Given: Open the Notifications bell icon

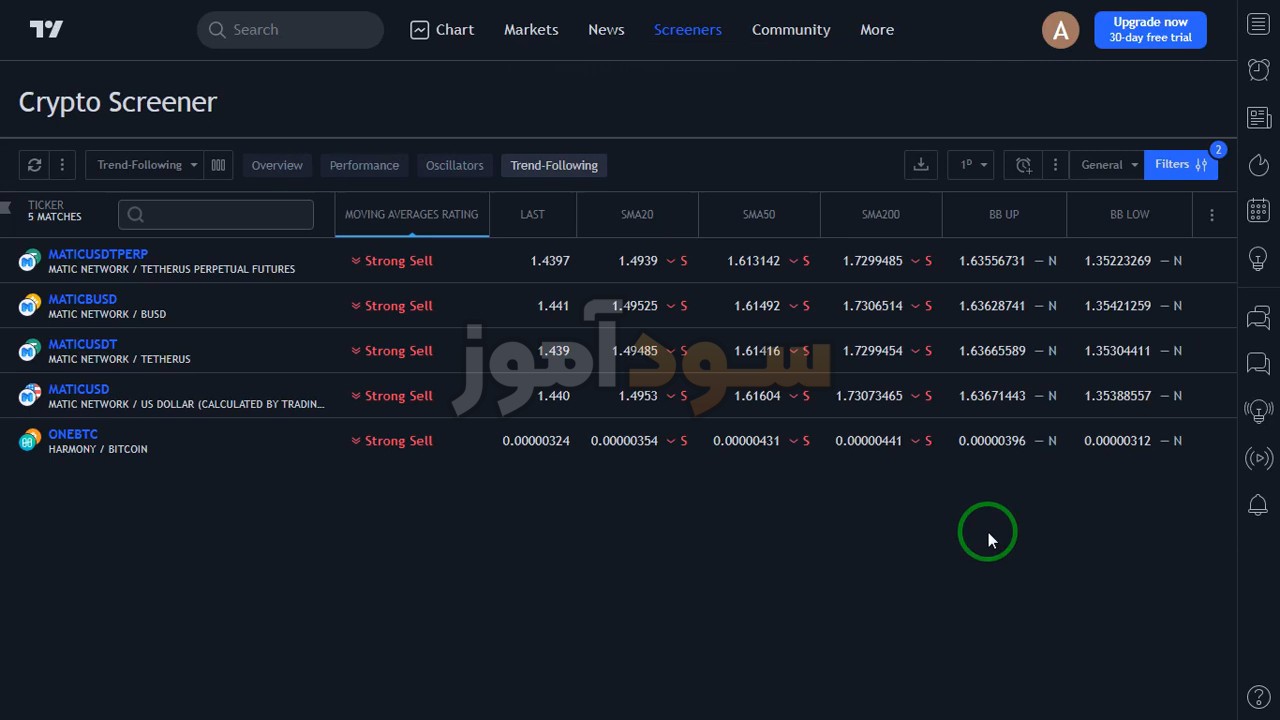Looking at the screenshot, I should click(x=1258, y=505).
